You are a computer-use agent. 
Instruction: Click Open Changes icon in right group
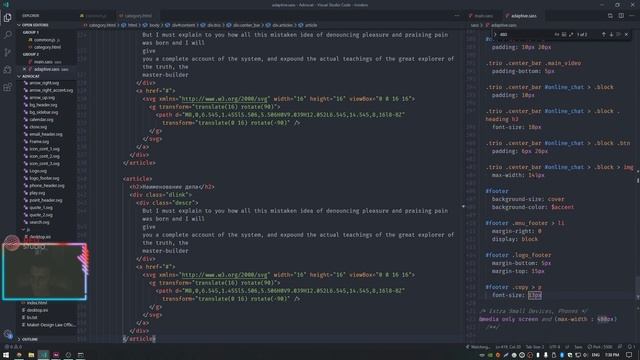click(x=610, y=16)
